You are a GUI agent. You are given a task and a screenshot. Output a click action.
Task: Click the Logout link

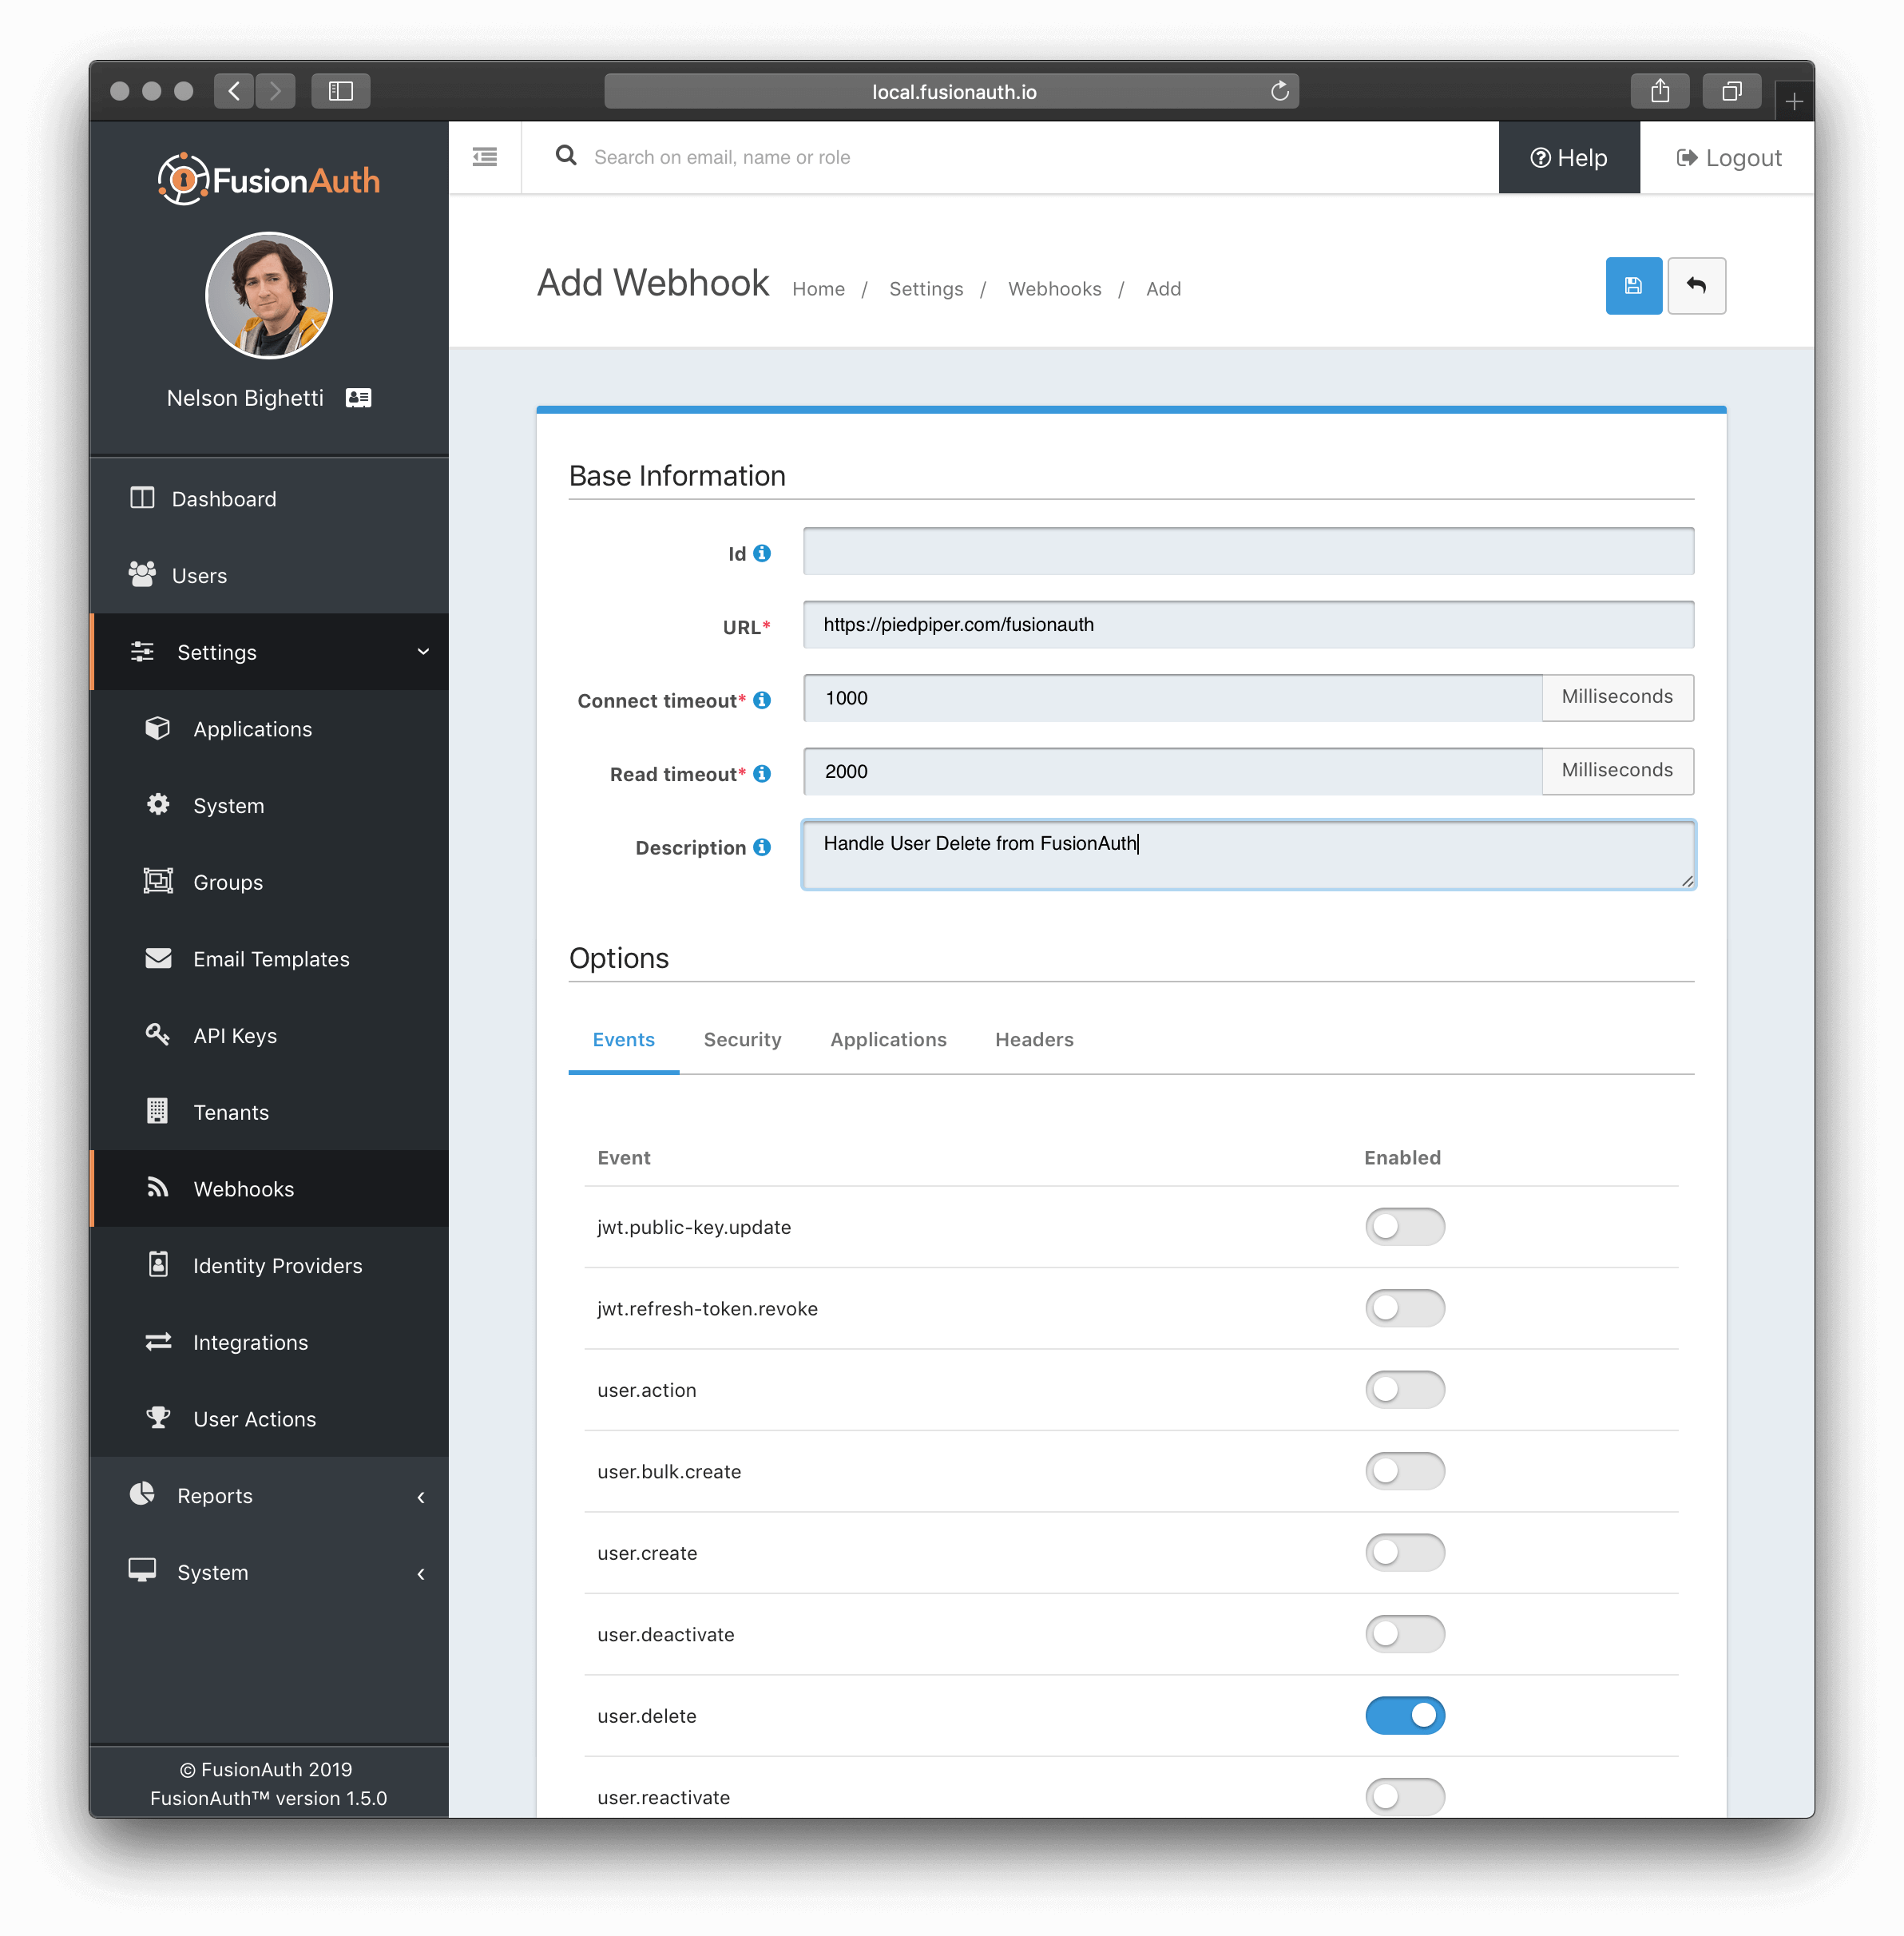tap(1729, 158)
